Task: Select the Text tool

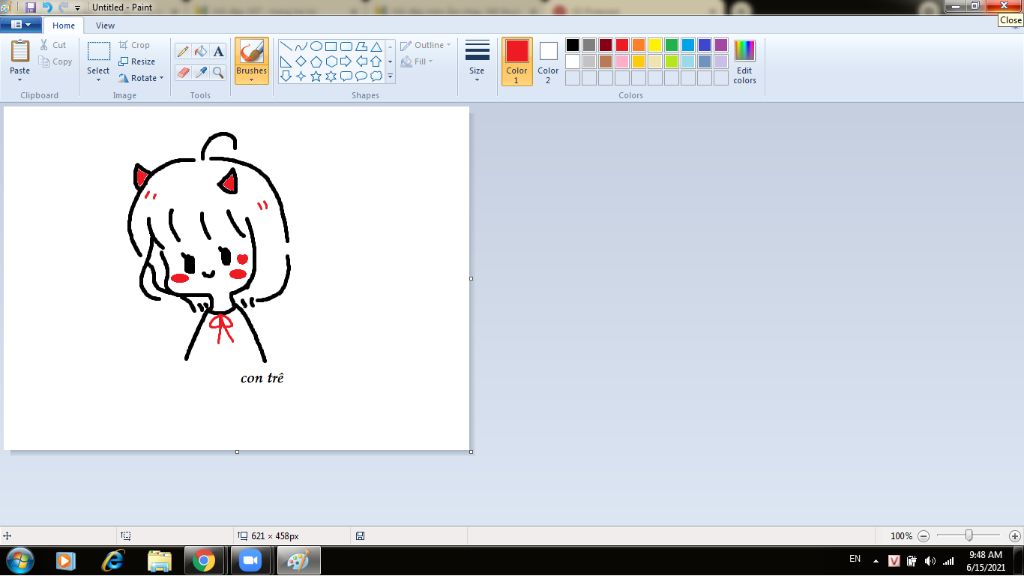Action: point(218,52)
